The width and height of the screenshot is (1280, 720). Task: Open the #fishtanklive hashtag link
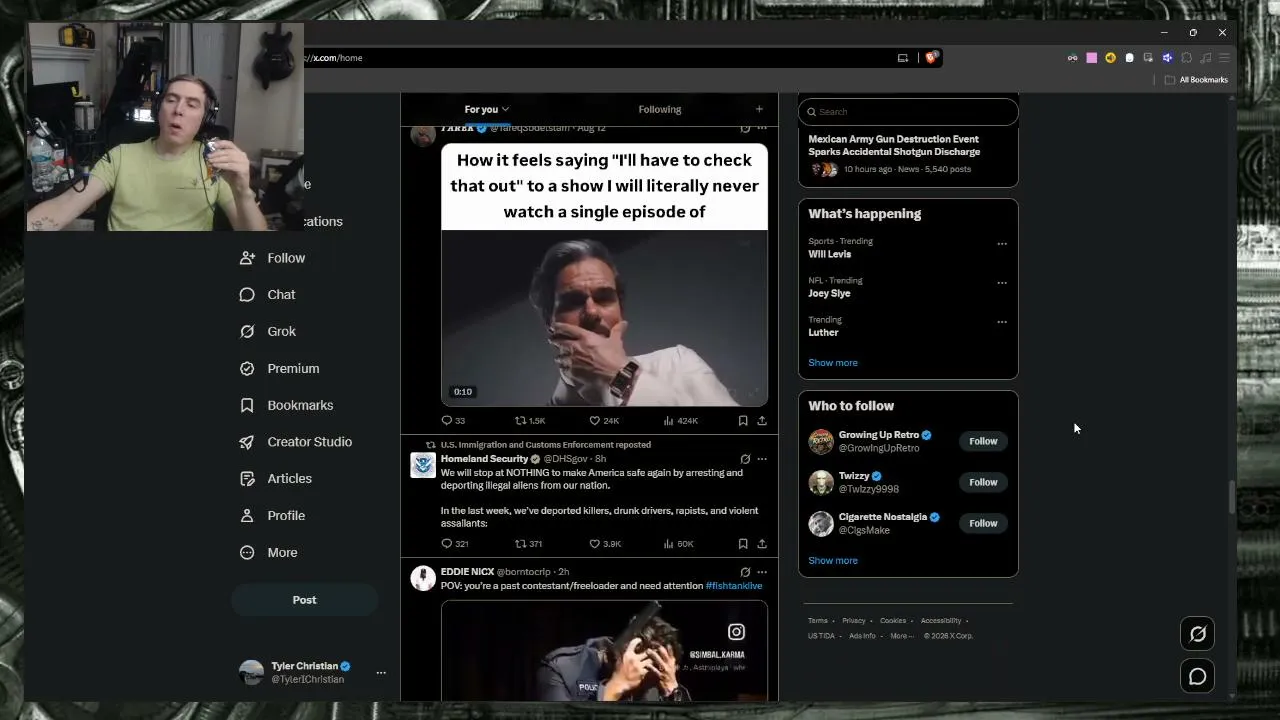(x=734, y=586)
